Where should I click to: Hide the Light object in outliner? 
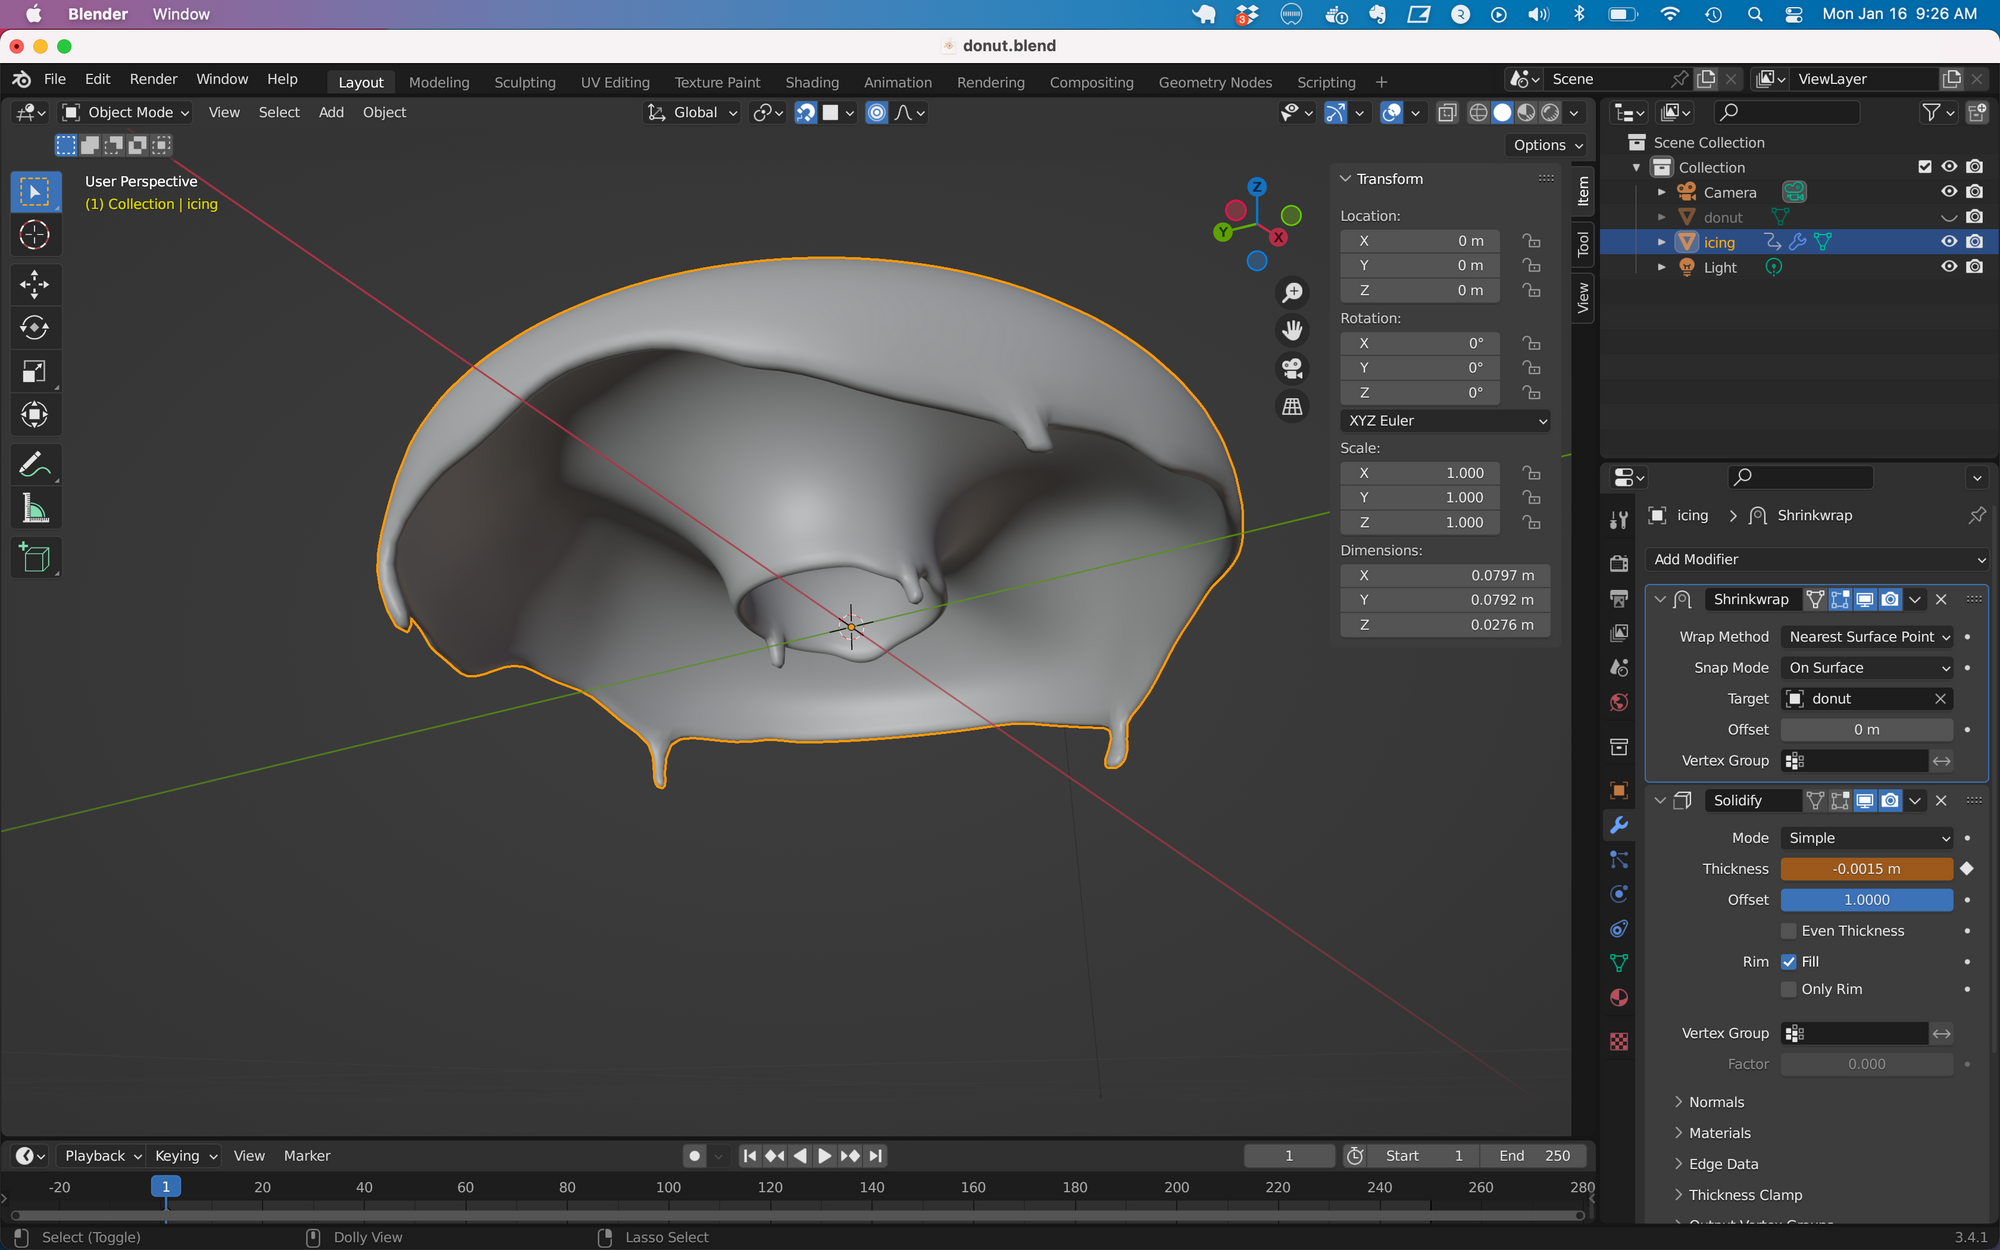(x=1949, y=267)
